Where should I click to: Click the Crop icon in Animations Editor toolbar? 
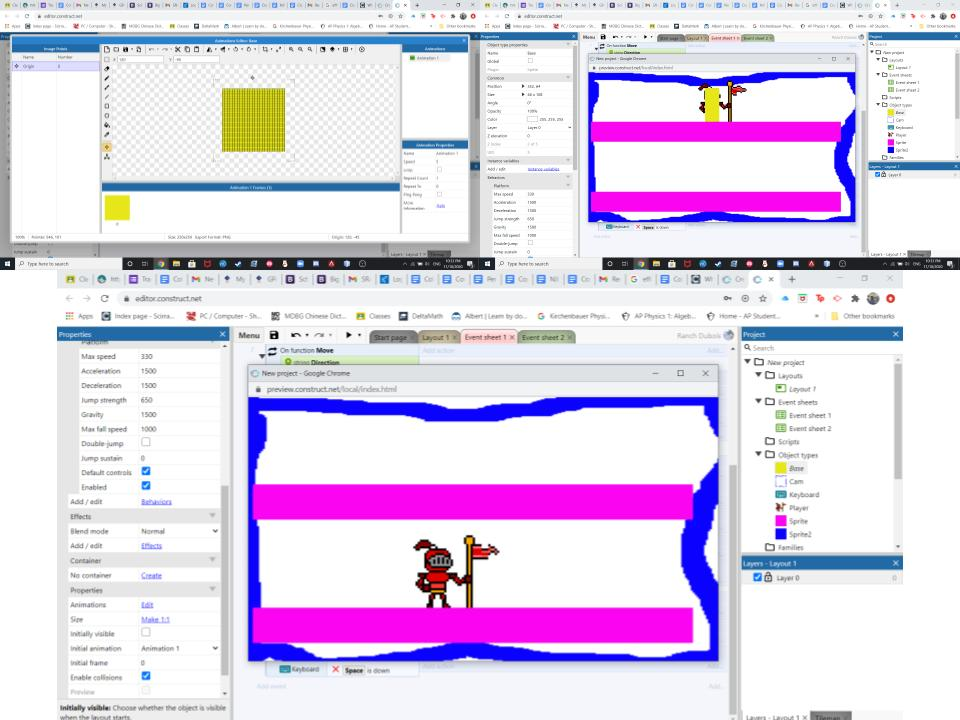click(x=265, y=49)
